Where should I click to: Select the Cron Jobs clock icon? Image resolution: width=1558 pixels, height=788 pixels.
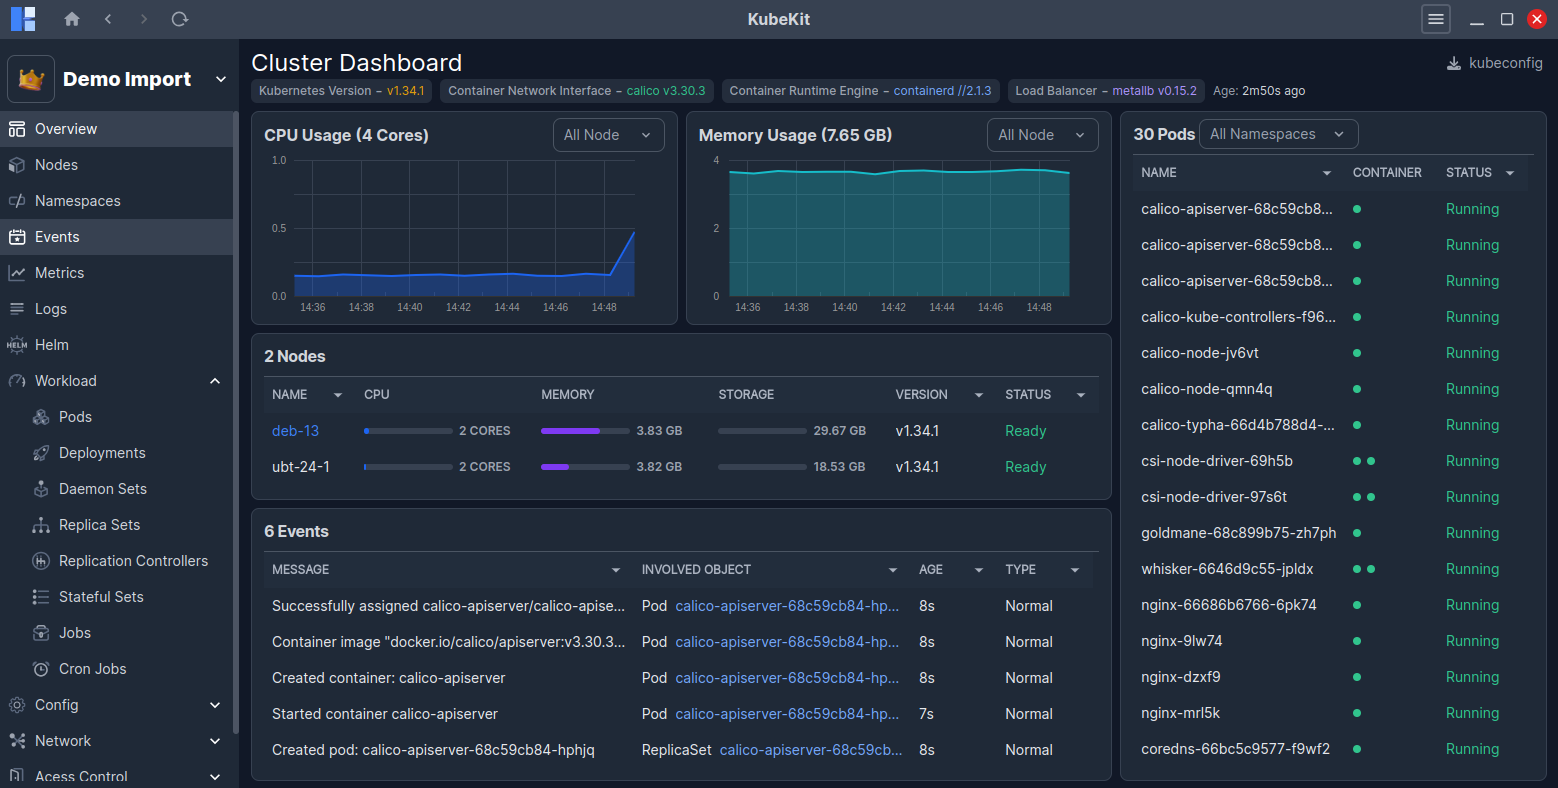40,668
